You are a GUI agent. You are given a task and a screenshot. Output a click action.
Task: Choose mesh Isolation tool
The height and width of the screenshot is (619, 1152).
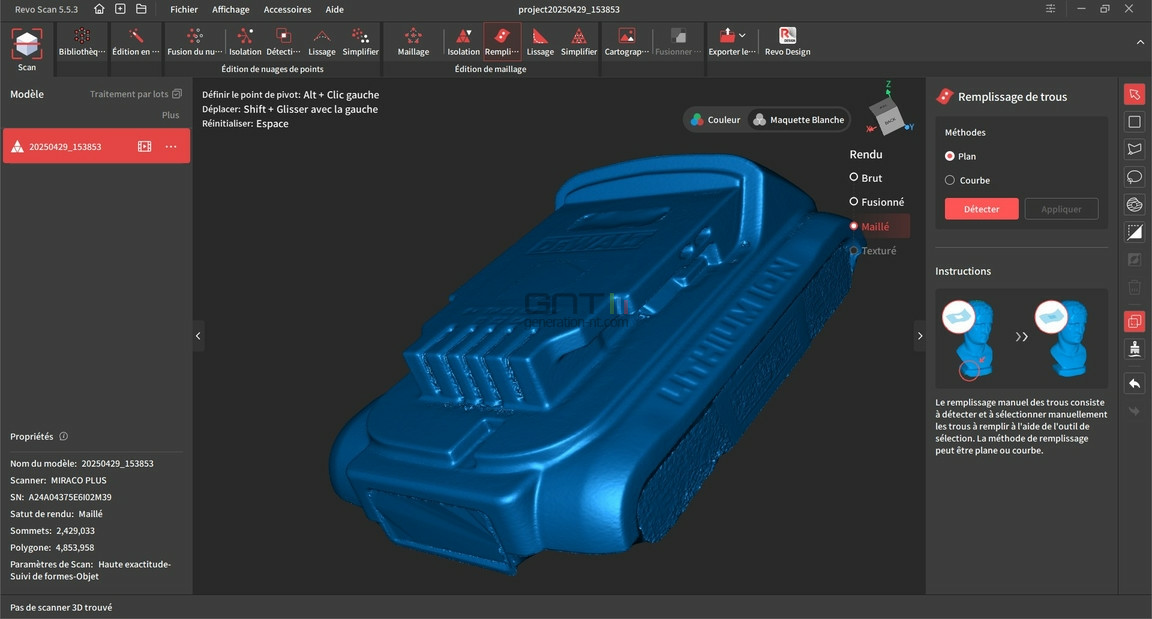tap(464, 42)
